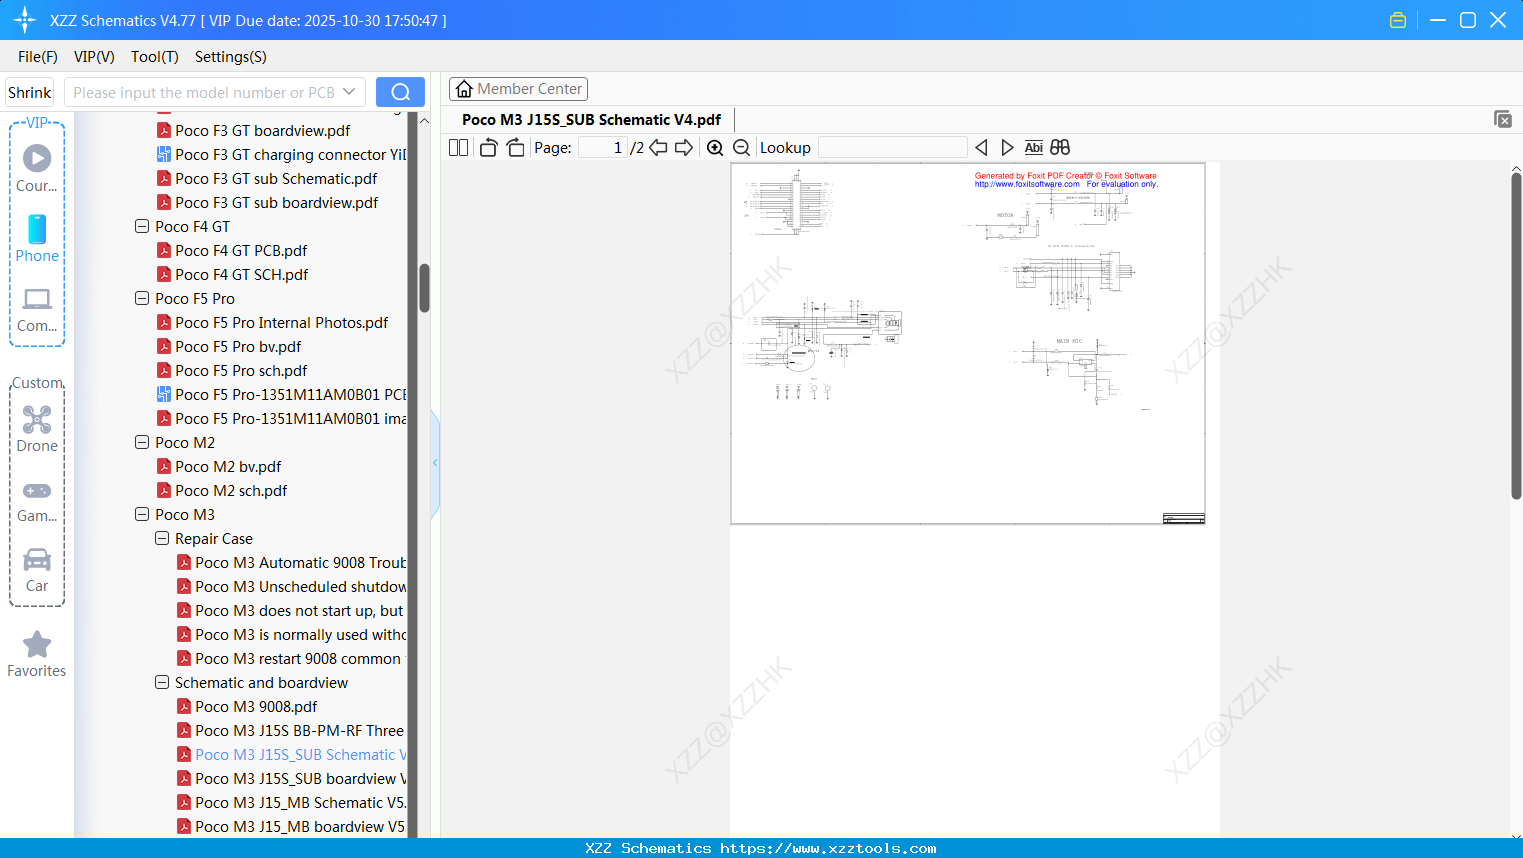Open the Member Center
Screen dimensions: 1523x858
coord(518,88)
